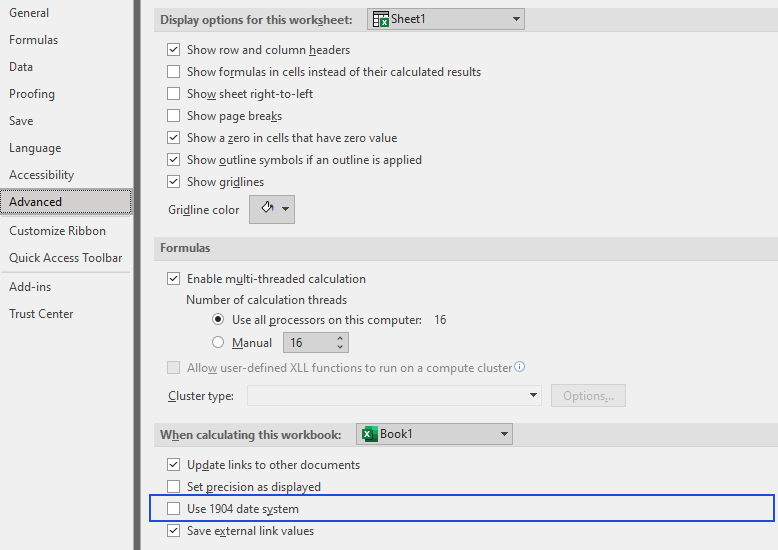The height and width of the screenshot is (550, 778).
Task: Select Use all processors radio button
Action: pos(218,319)
